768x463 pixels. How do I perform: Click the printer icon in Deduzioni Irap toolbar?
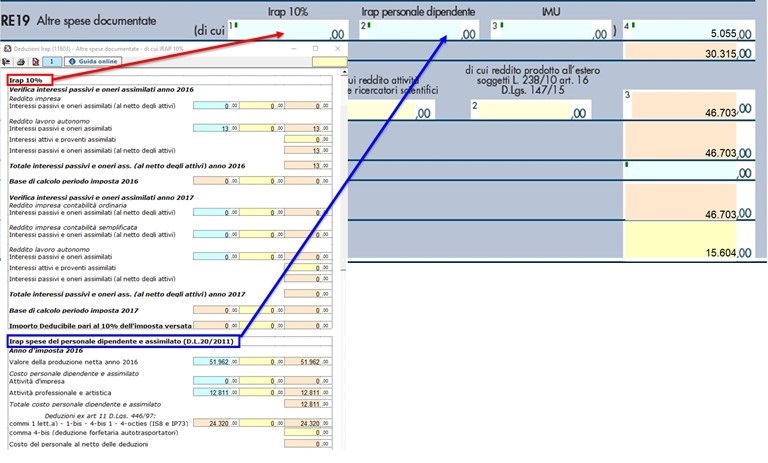tap(21, 62)
